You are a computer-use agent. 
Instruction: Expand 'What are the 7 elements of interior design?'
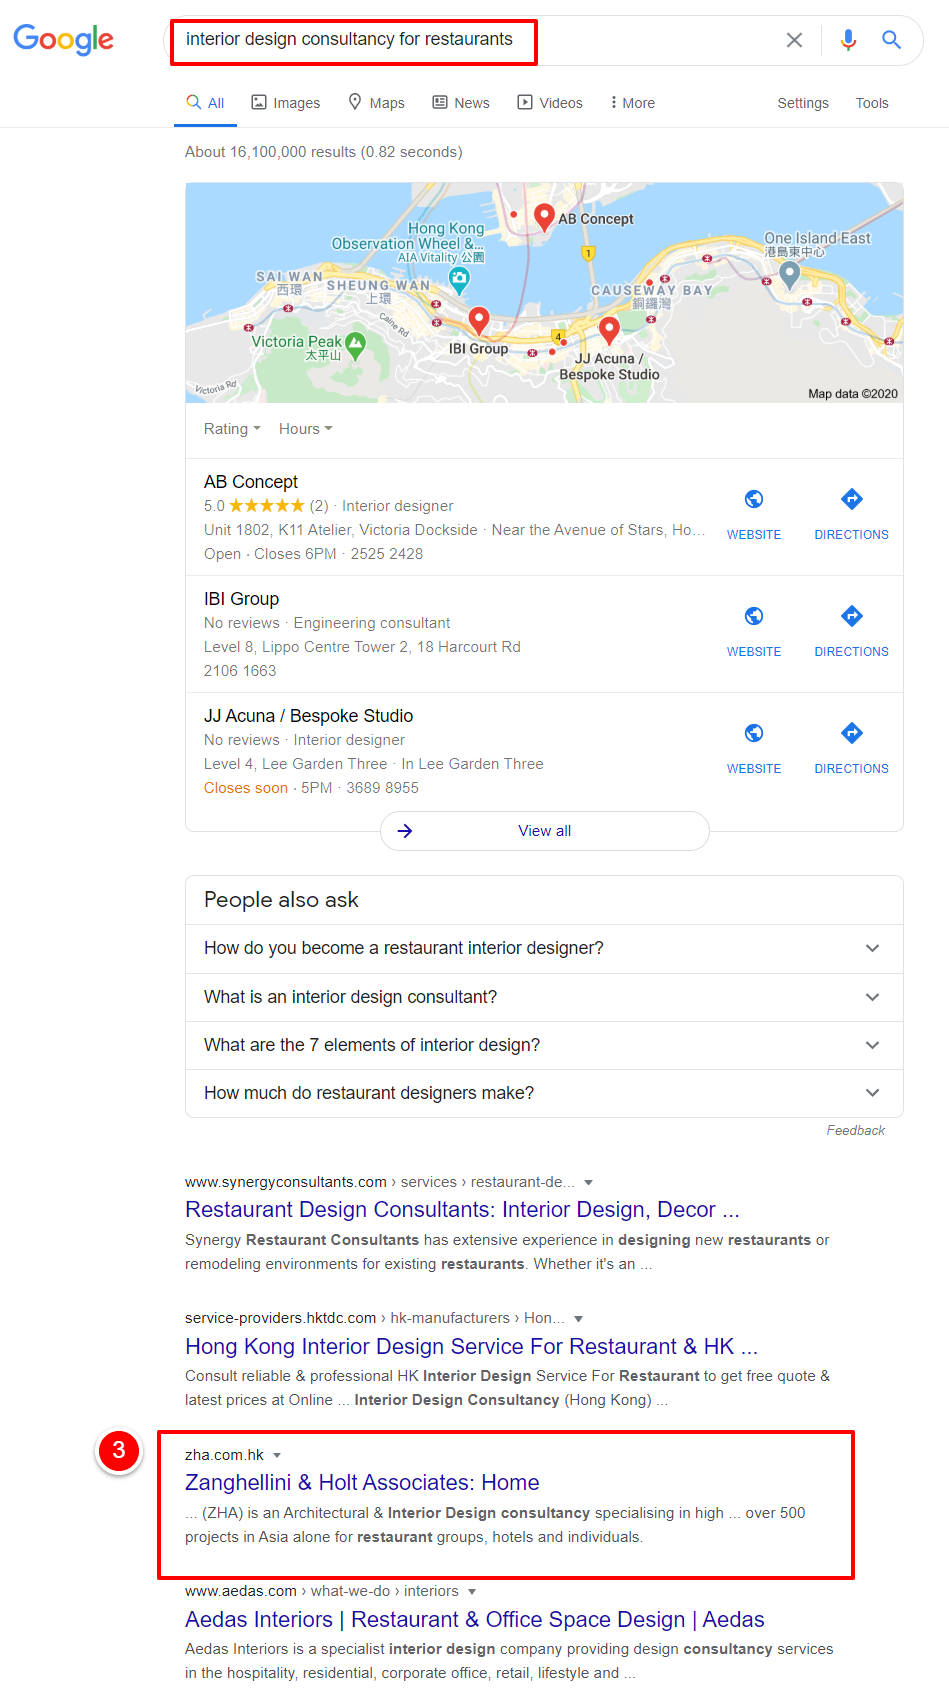[x=544, y=1045]
